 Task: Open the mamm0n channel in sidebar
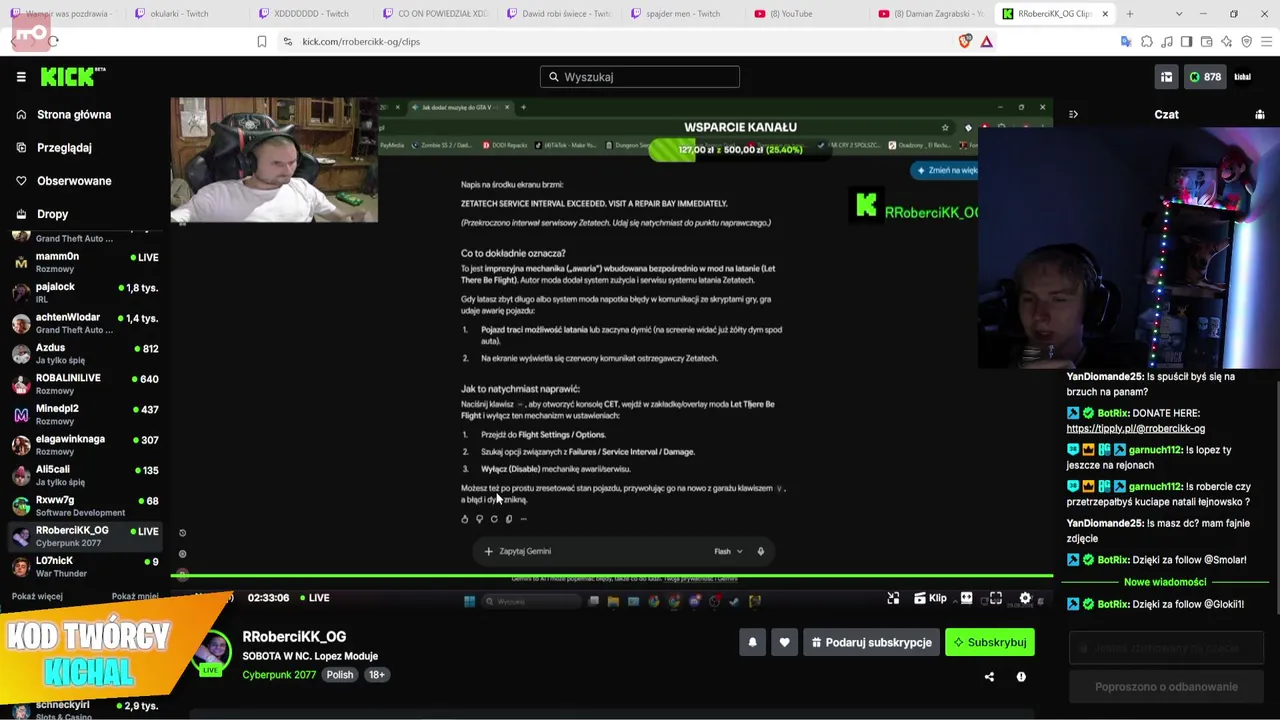click(x=85, y=262)
